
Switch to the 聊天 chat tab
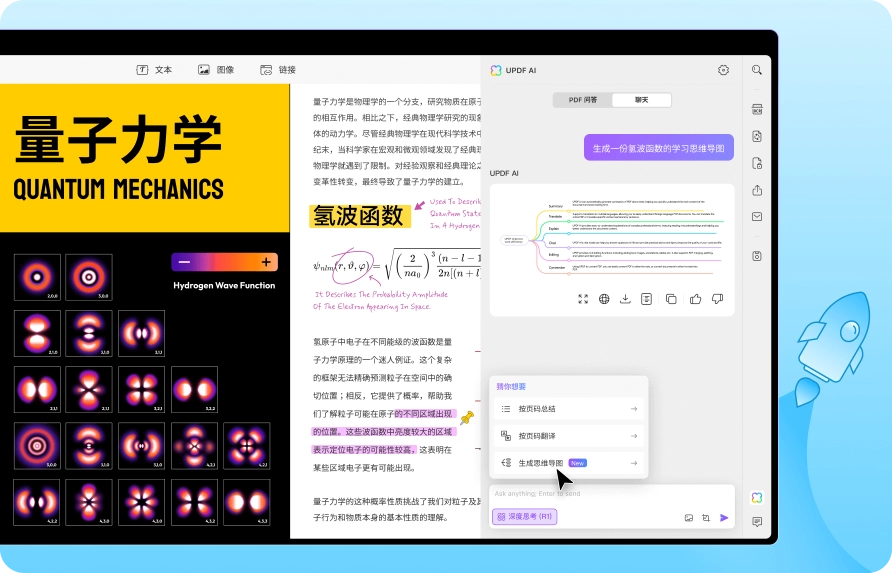click(641, 100)
